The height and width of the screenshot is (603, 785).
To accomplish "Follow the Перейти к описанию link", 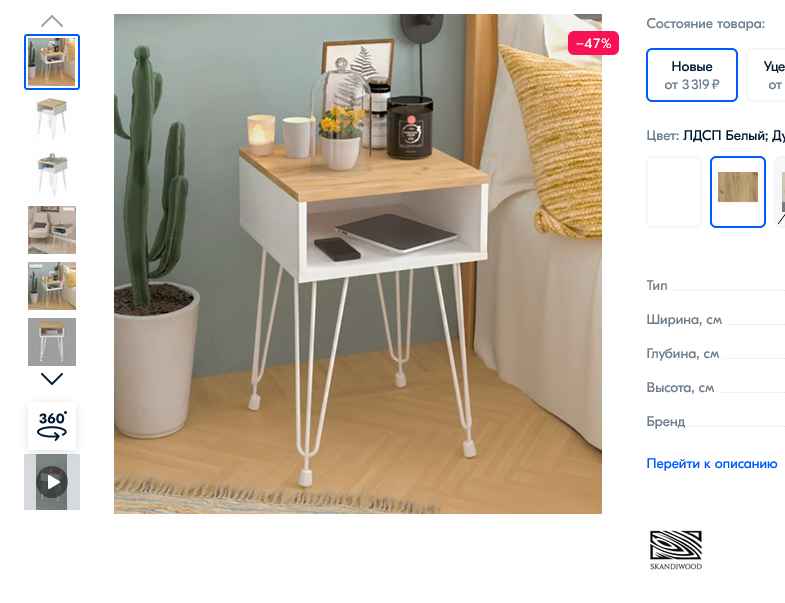I will point(711,464).
